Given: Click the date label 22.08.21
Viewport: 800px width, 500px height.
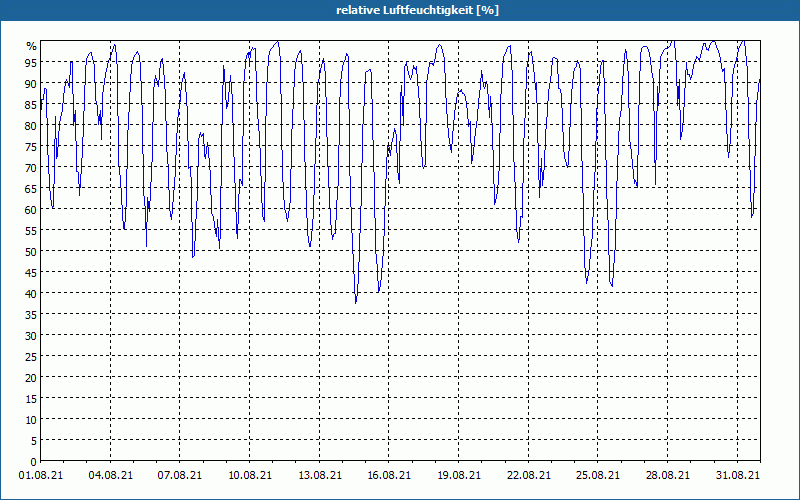Looking at the screenshot, I should [529, 475].
